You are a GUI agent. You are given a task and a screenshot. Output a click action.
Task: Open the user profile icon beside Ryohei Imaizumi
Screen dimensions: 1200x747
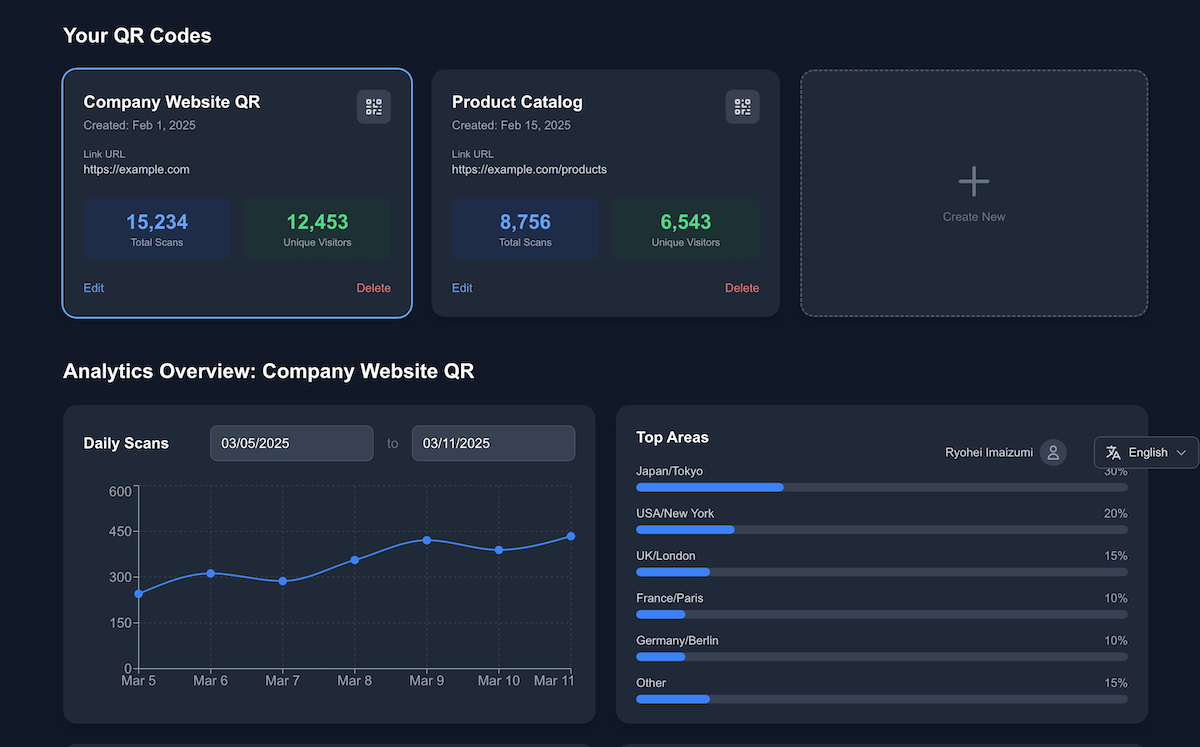(x=1052, y=452)
